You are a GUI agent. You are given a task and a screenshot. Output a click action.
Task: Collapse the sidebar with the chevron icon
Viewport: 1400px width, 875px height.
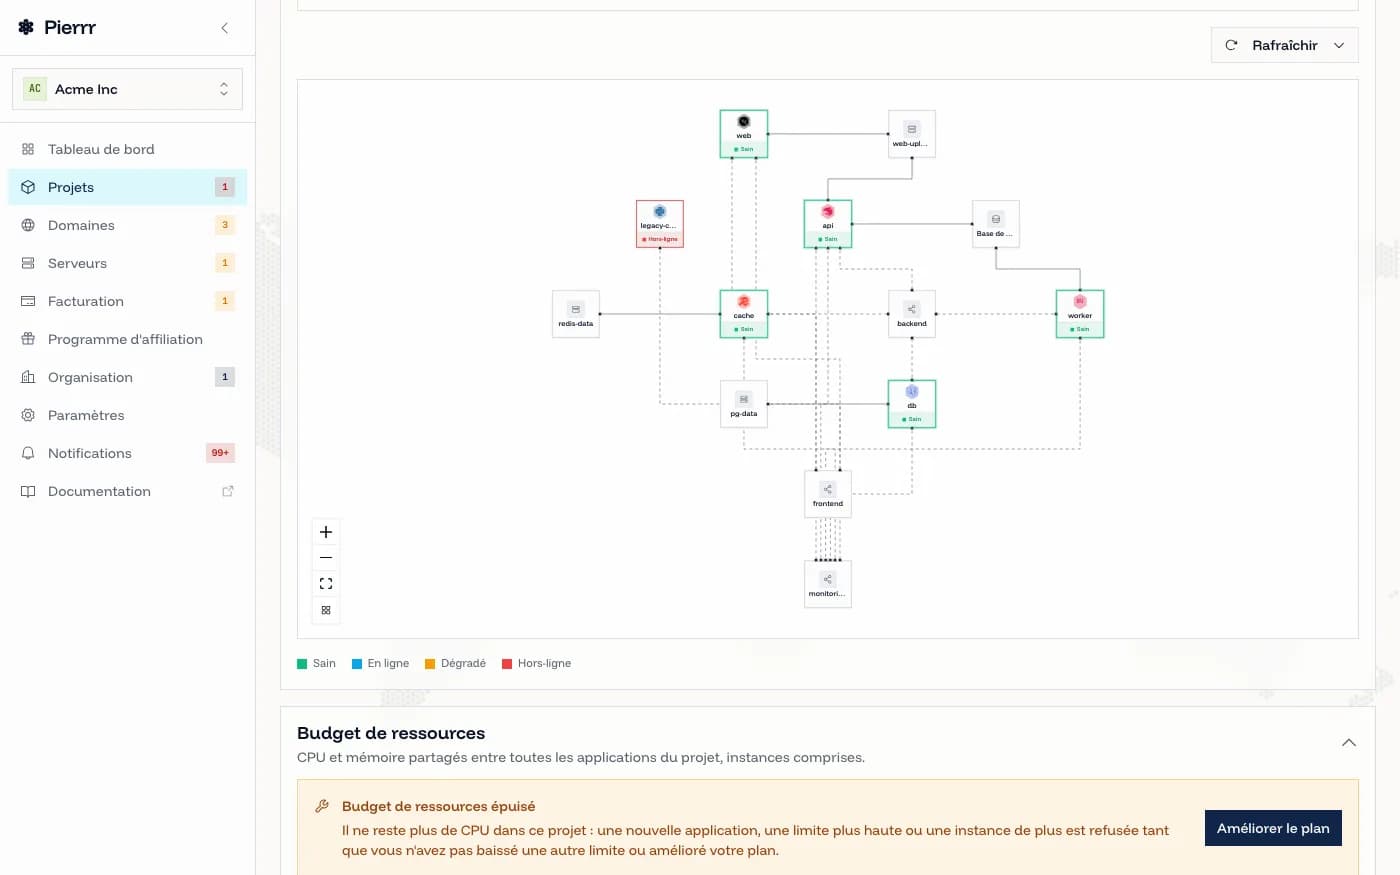coord(225,28)
